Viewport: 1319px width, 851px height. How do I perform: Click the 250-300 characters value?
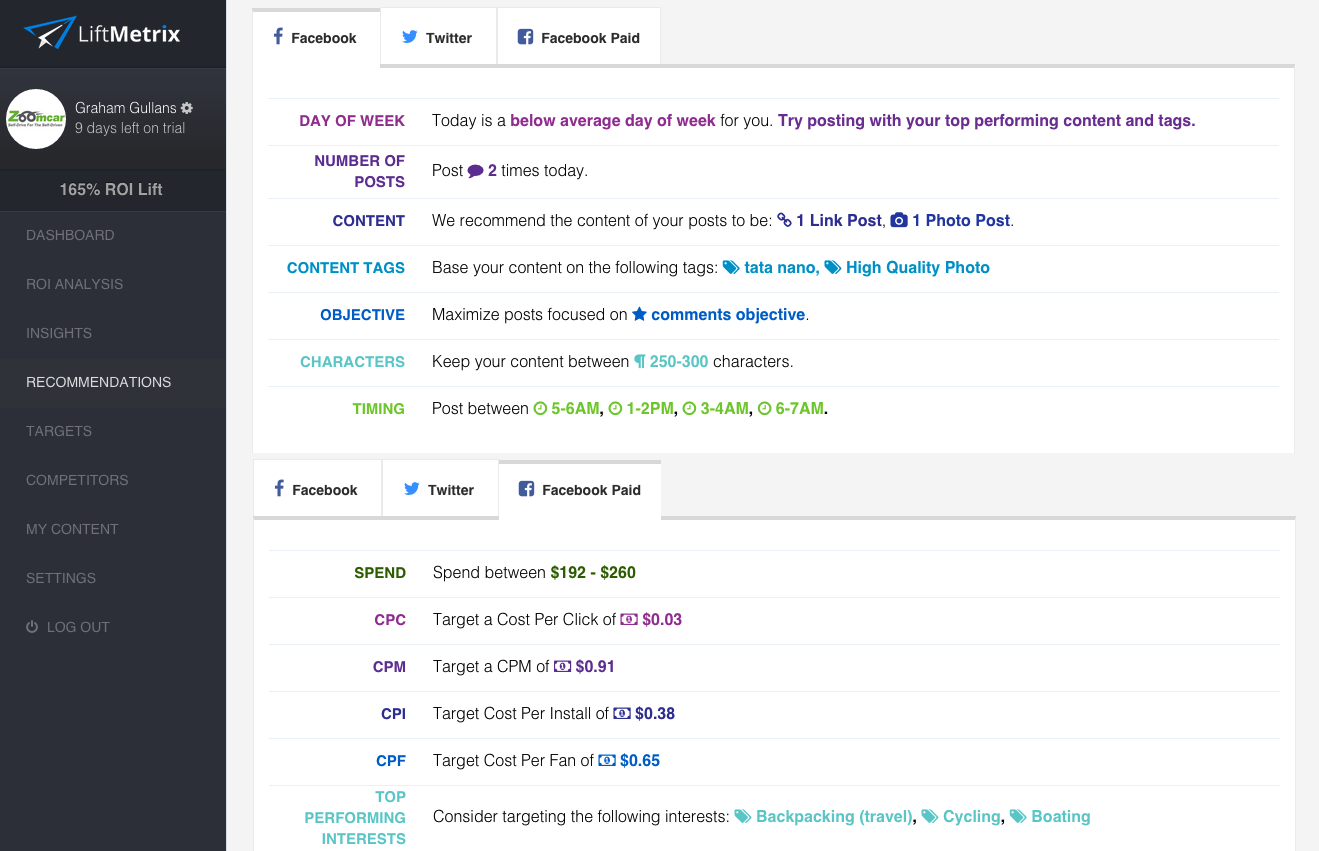click(679, 361)
